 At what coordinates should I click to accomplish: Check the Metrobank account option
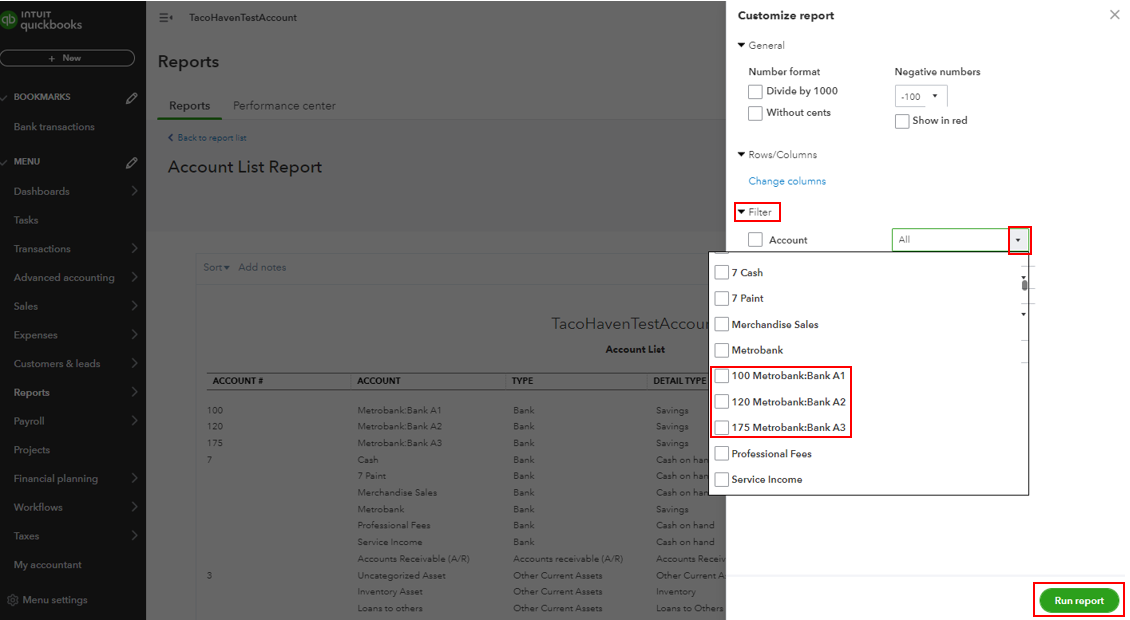click(721, 350)
